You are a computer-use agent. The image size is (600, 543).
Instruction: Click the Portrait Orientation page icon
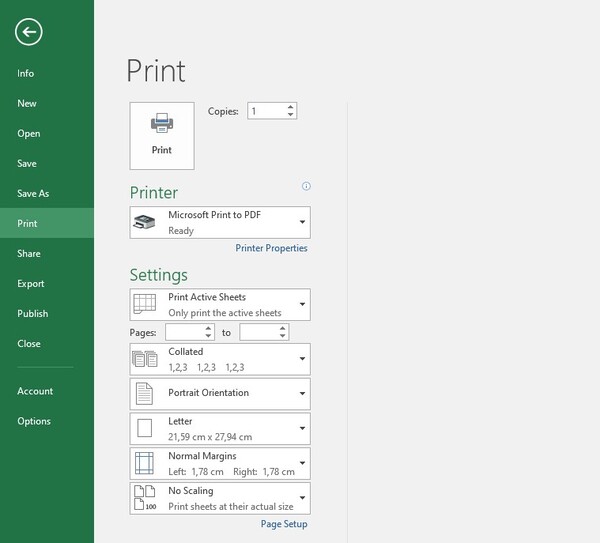(x=144, y=393)
